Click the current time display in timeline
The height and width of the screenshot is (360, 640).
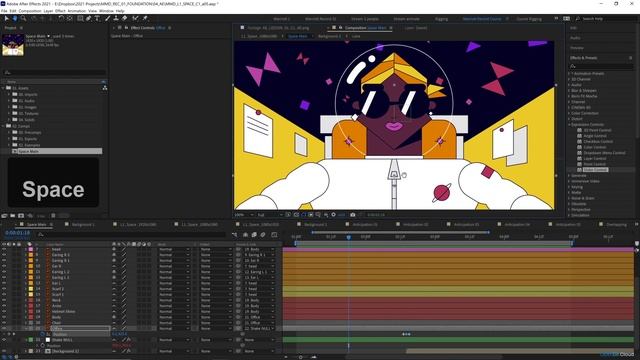[x=18, y=233]
